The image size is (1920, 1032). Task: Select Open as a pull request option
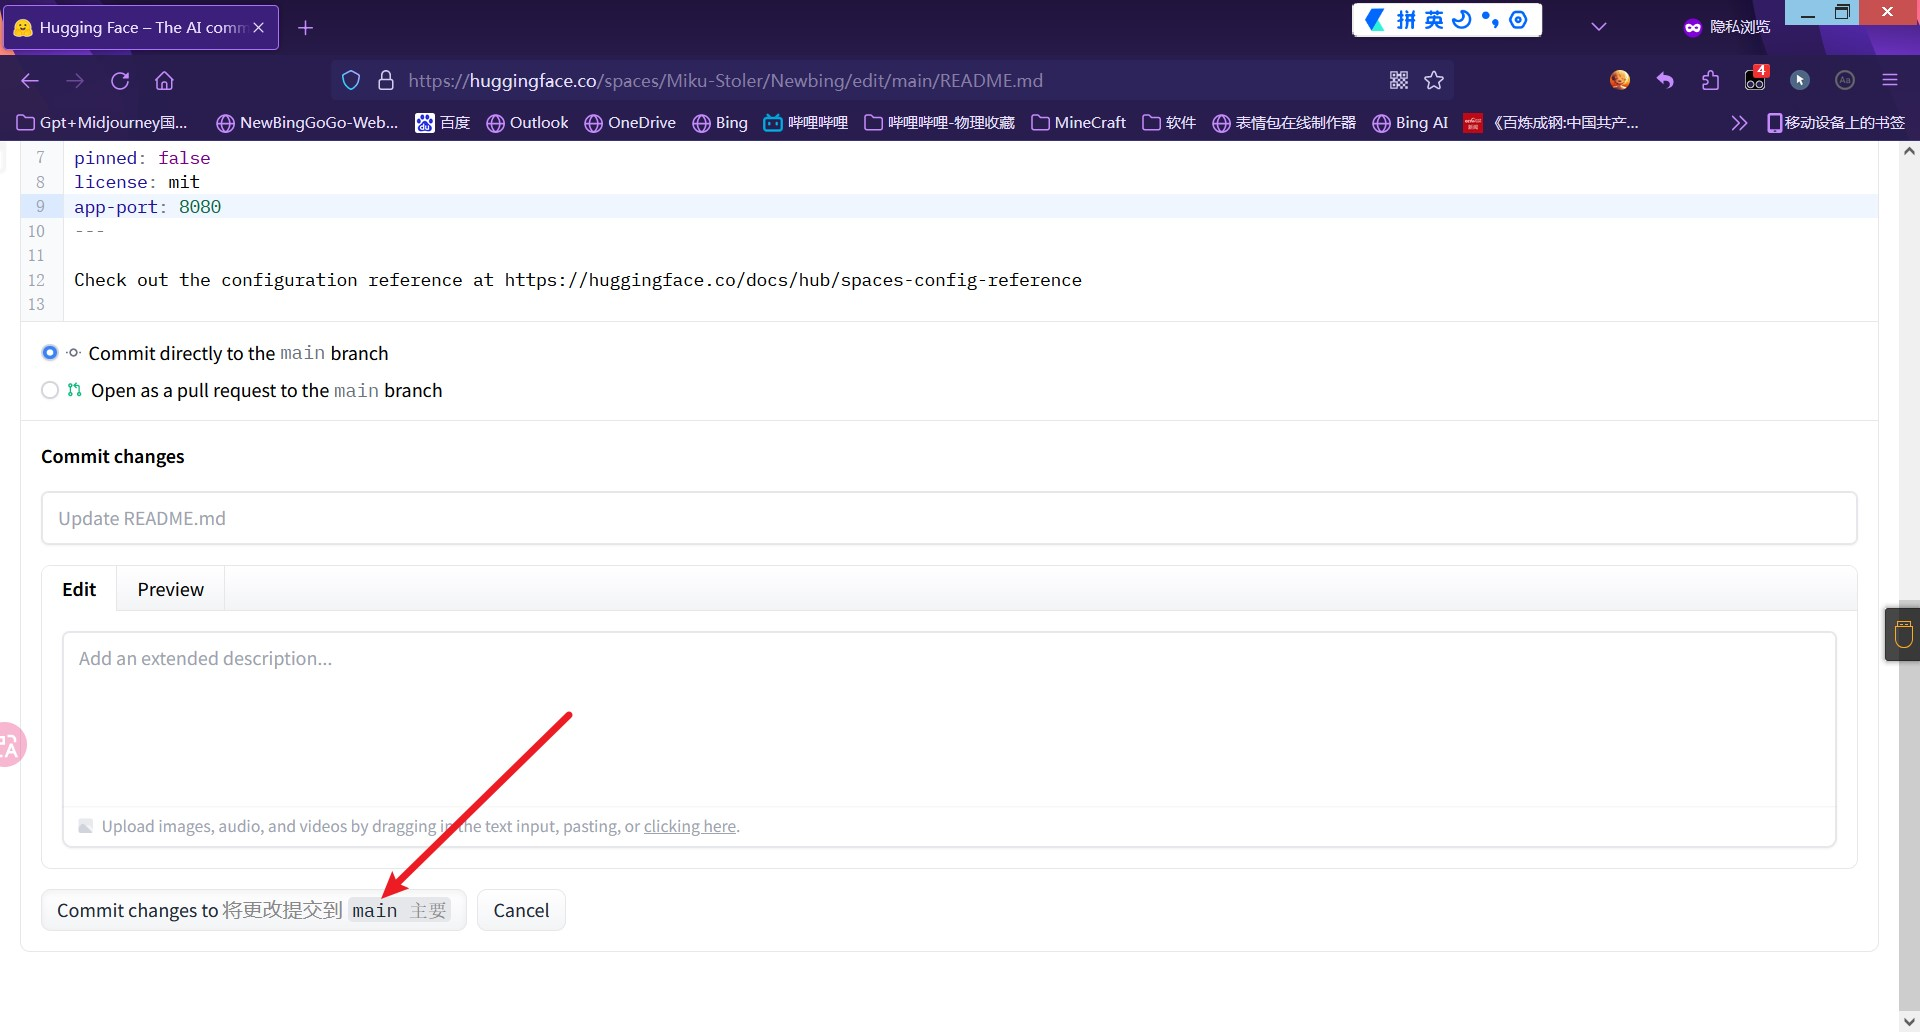pos(50,390)
